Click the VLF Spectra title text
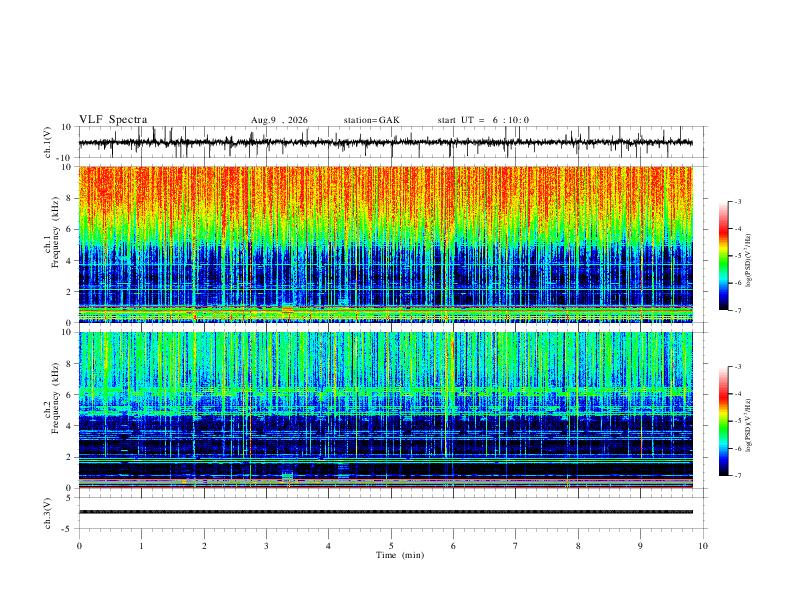The height and width of the screenshot is (612, 792). [x=113, y=120]
